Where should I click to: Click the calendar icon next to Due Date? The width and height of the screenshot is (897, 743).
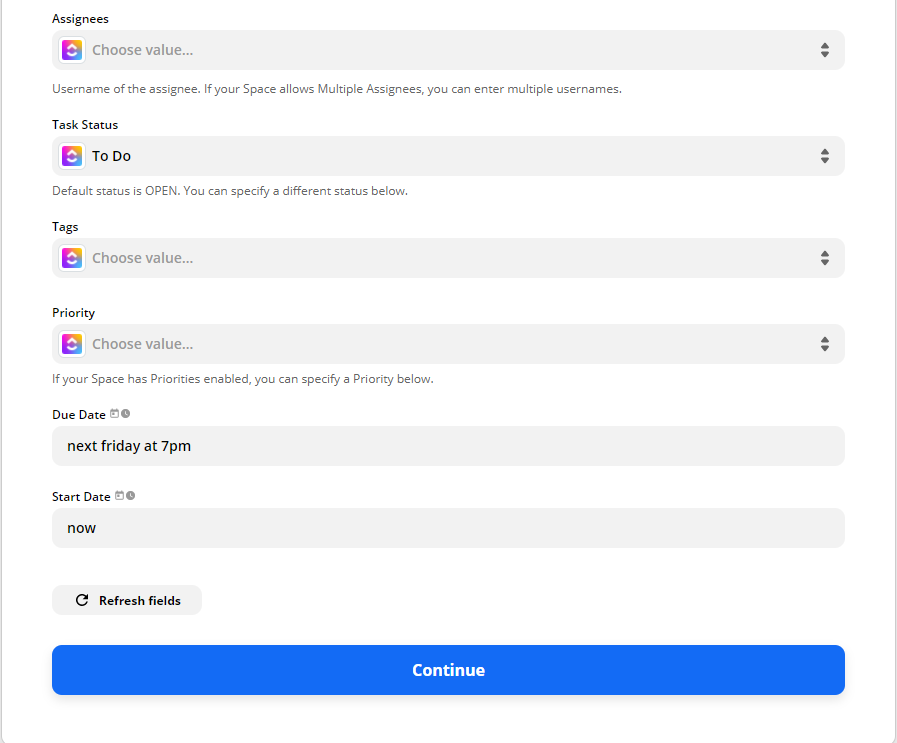click(115, 414)
